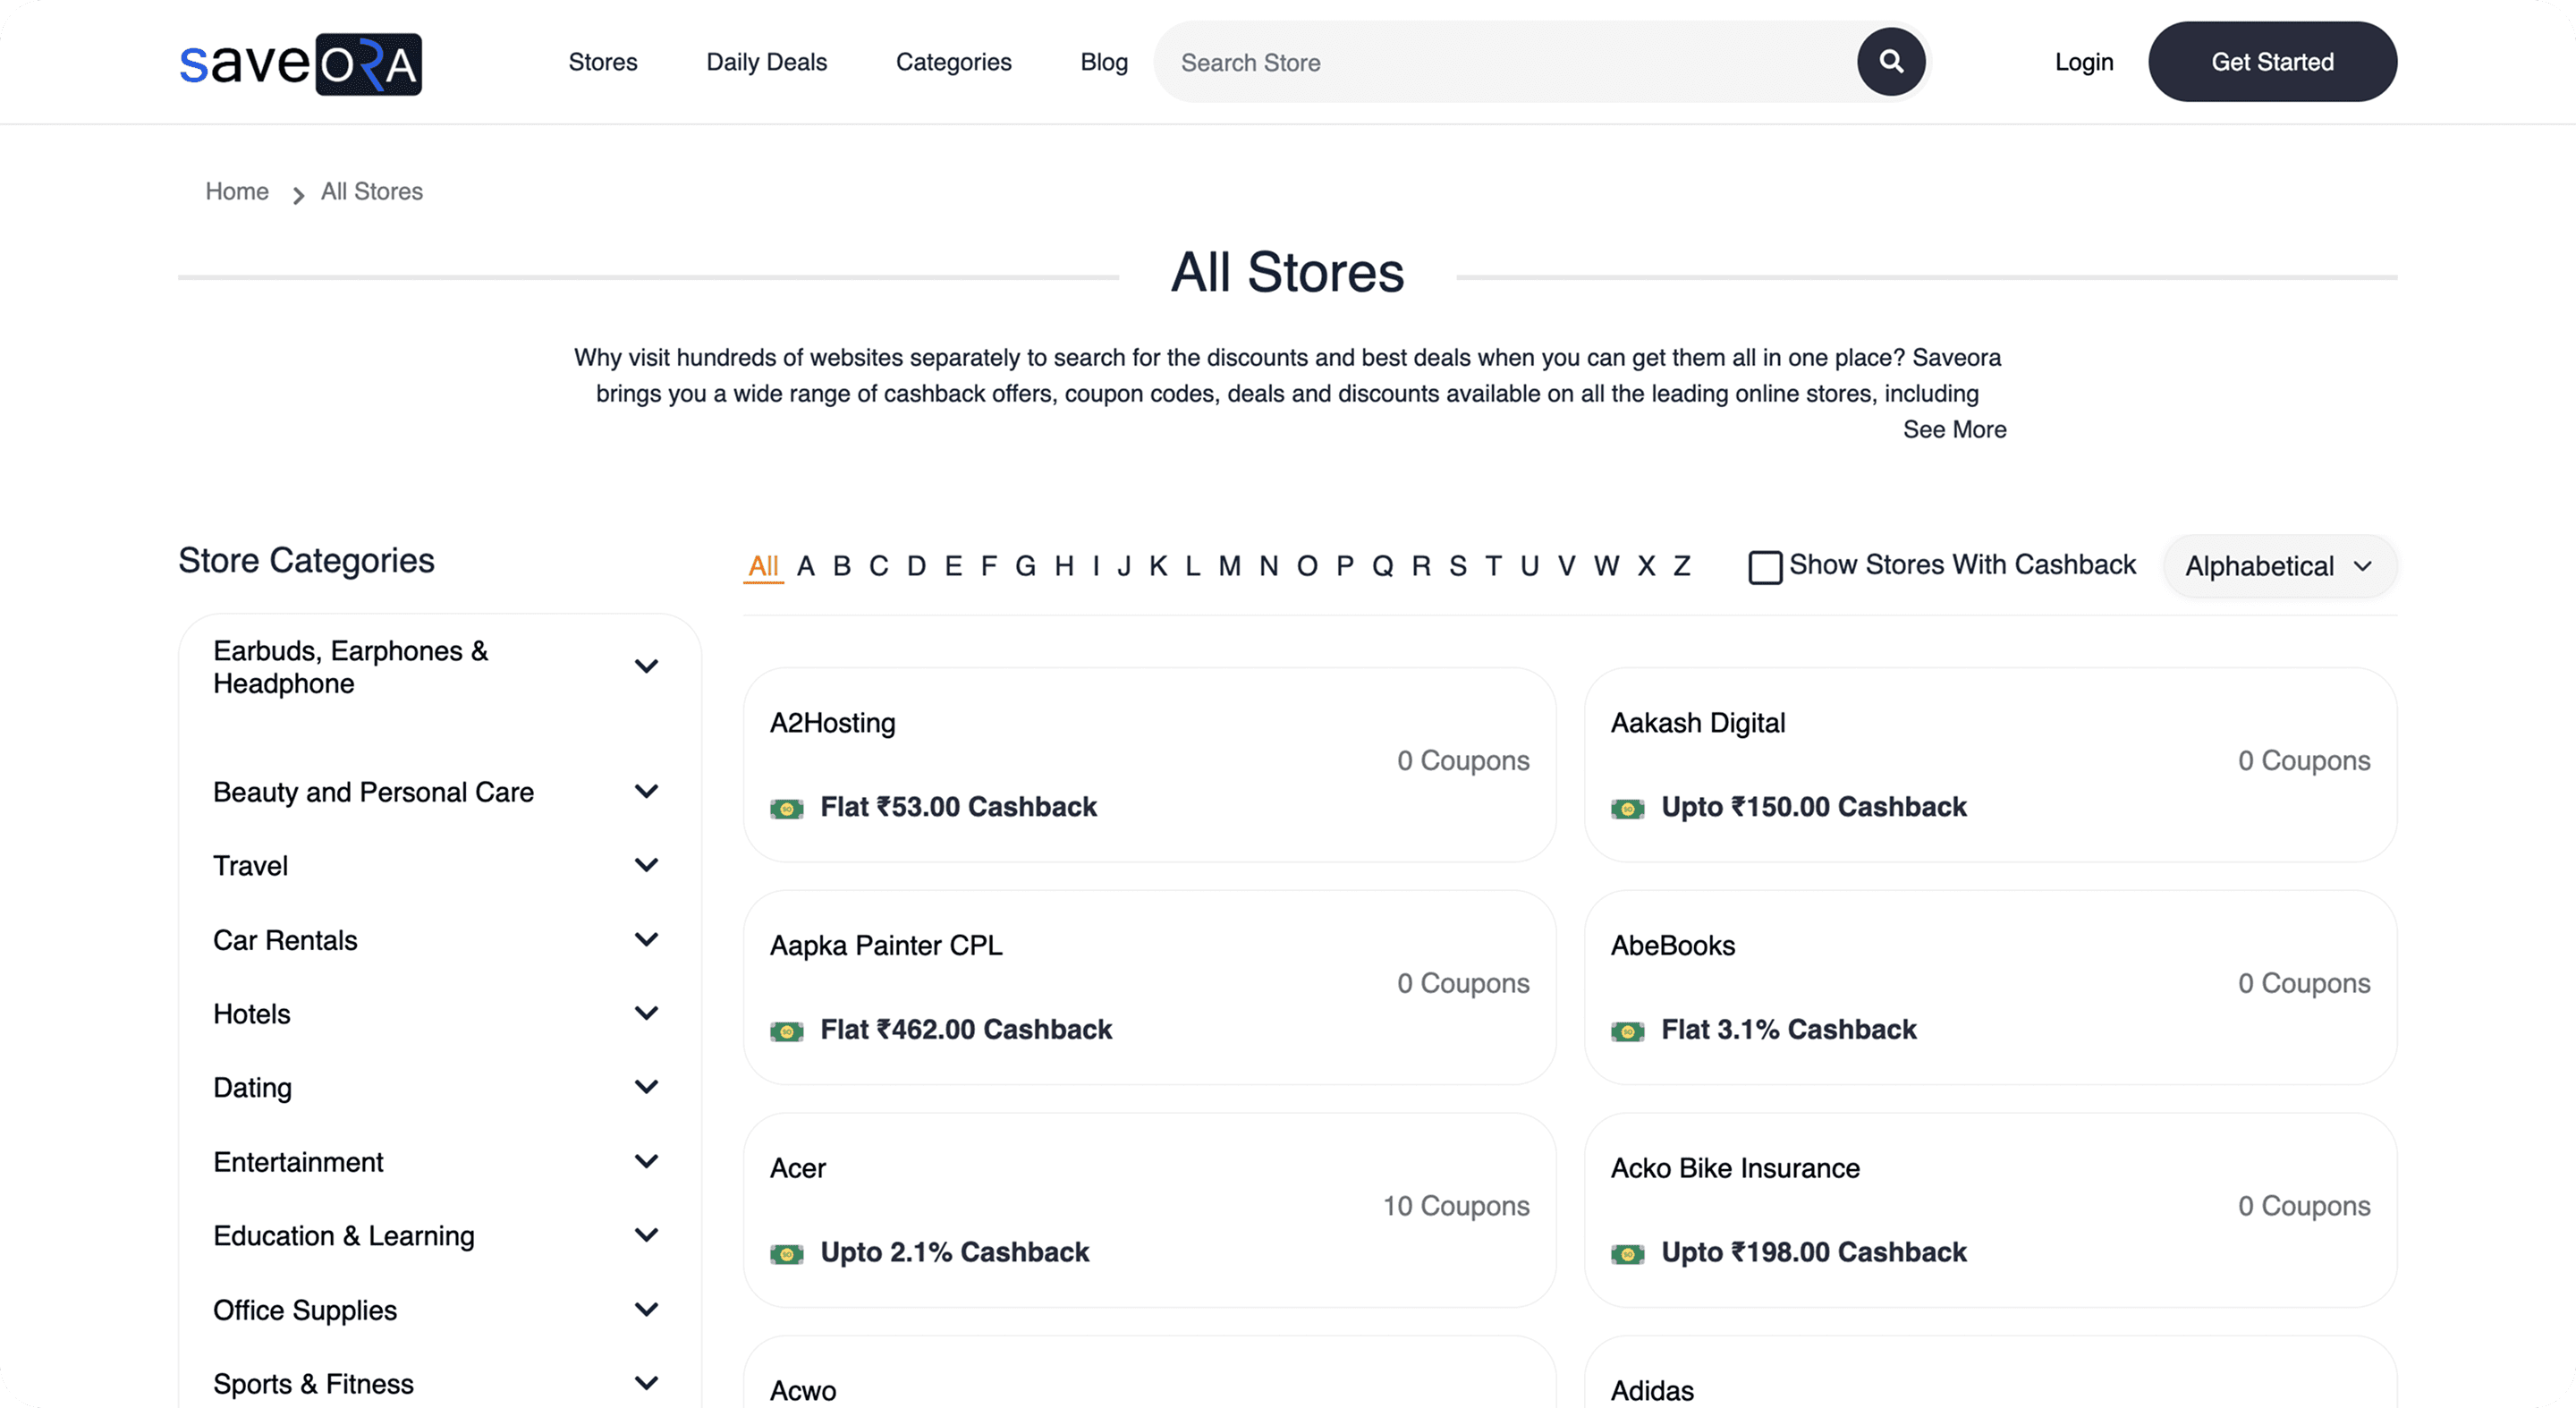
Task: Expand Earbuds, Earphones & Headphone category
Action: pos(646,666)
